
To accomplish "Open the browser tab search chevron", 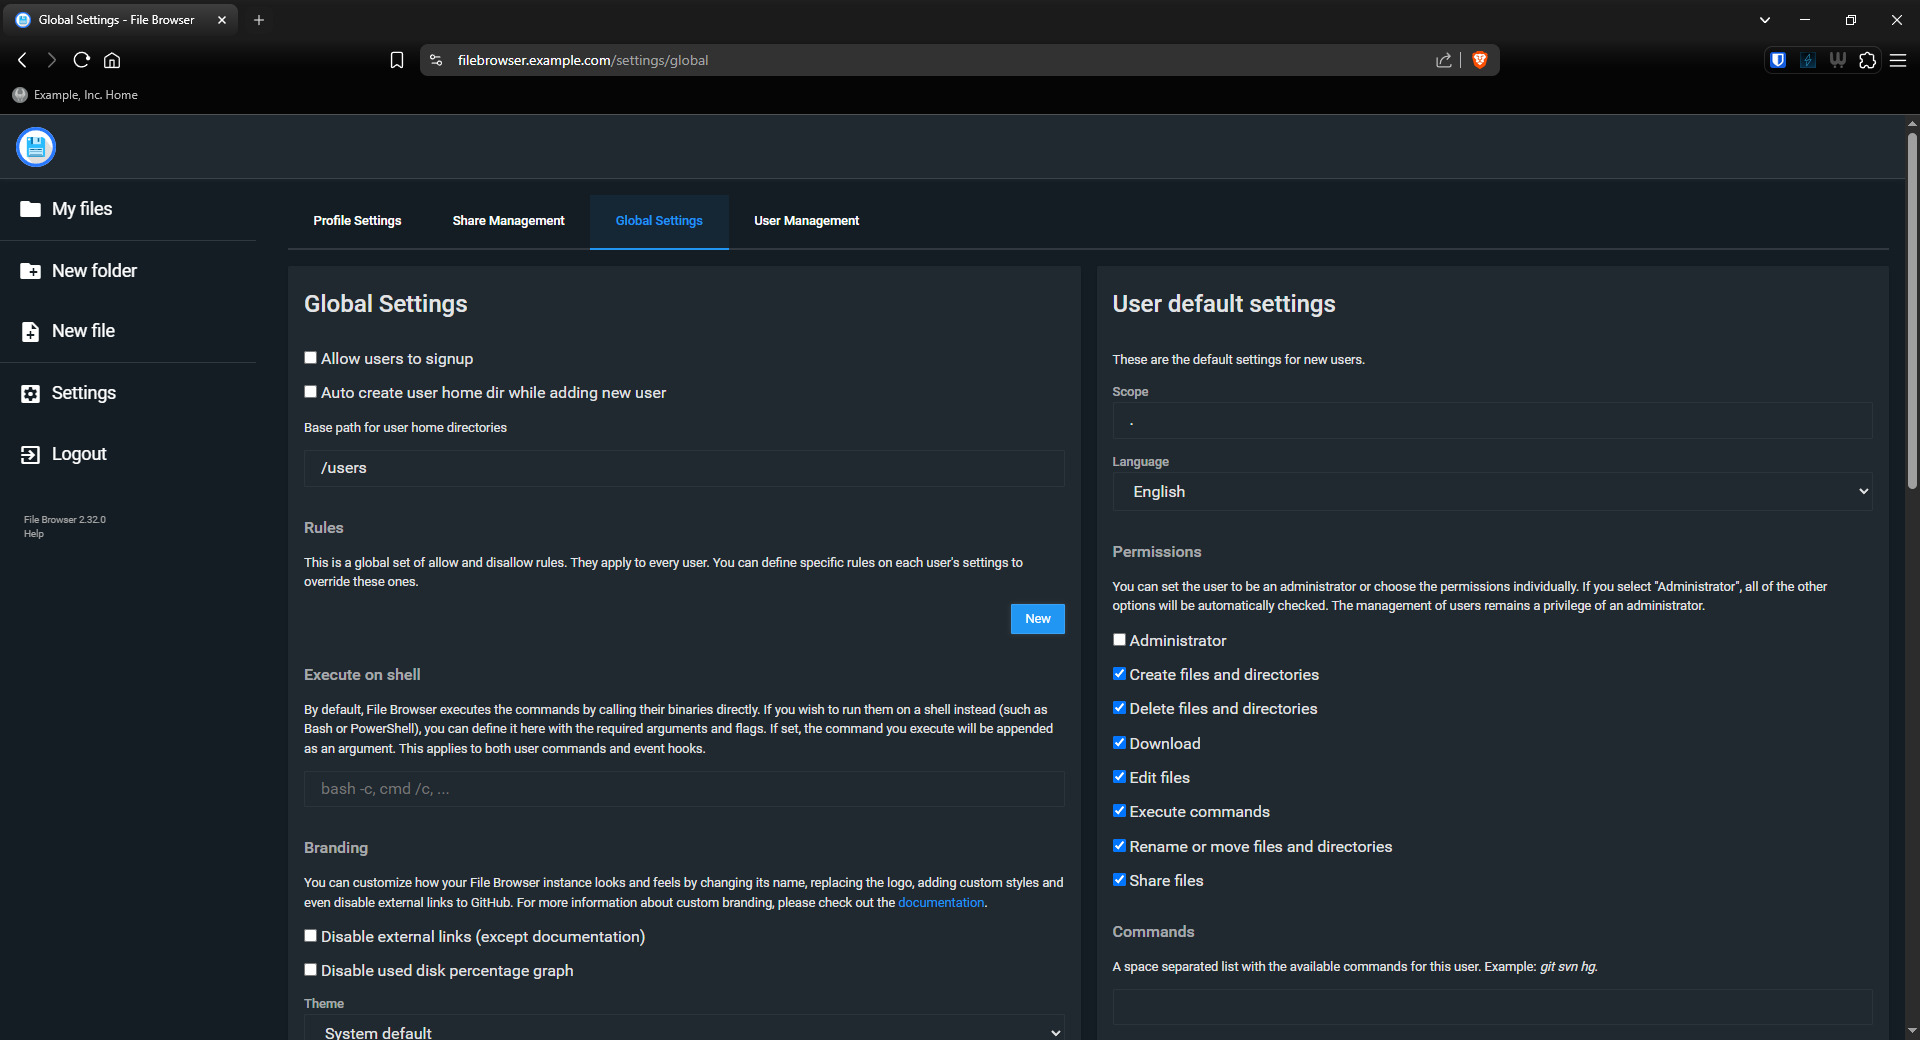I will click(x=1765, y=20).
